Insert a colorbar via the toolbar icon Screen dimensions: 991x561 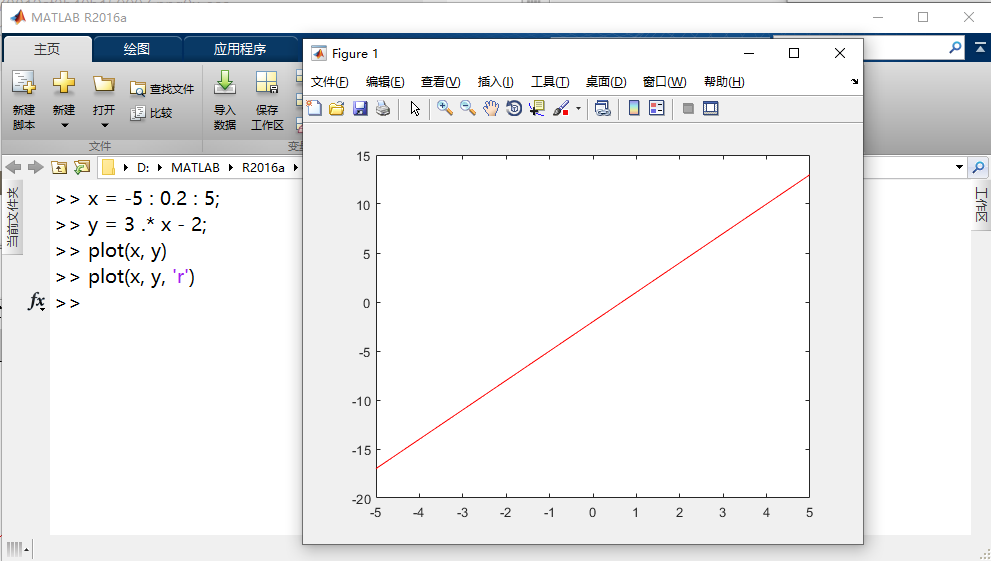click(634, 109)
